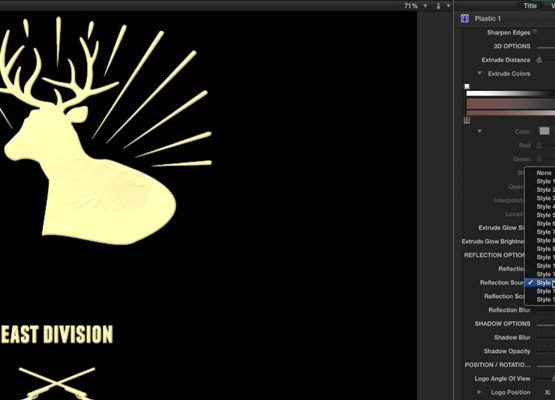Click the Logo Angle Of View label
This screenshot has width=555, height=400.
coord(502,378)
